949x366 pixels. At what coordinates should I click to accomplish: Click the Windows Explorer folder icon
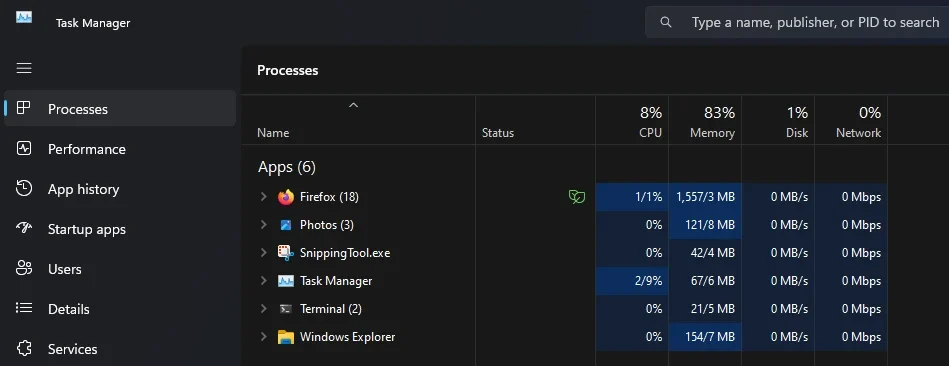[286, 337]
